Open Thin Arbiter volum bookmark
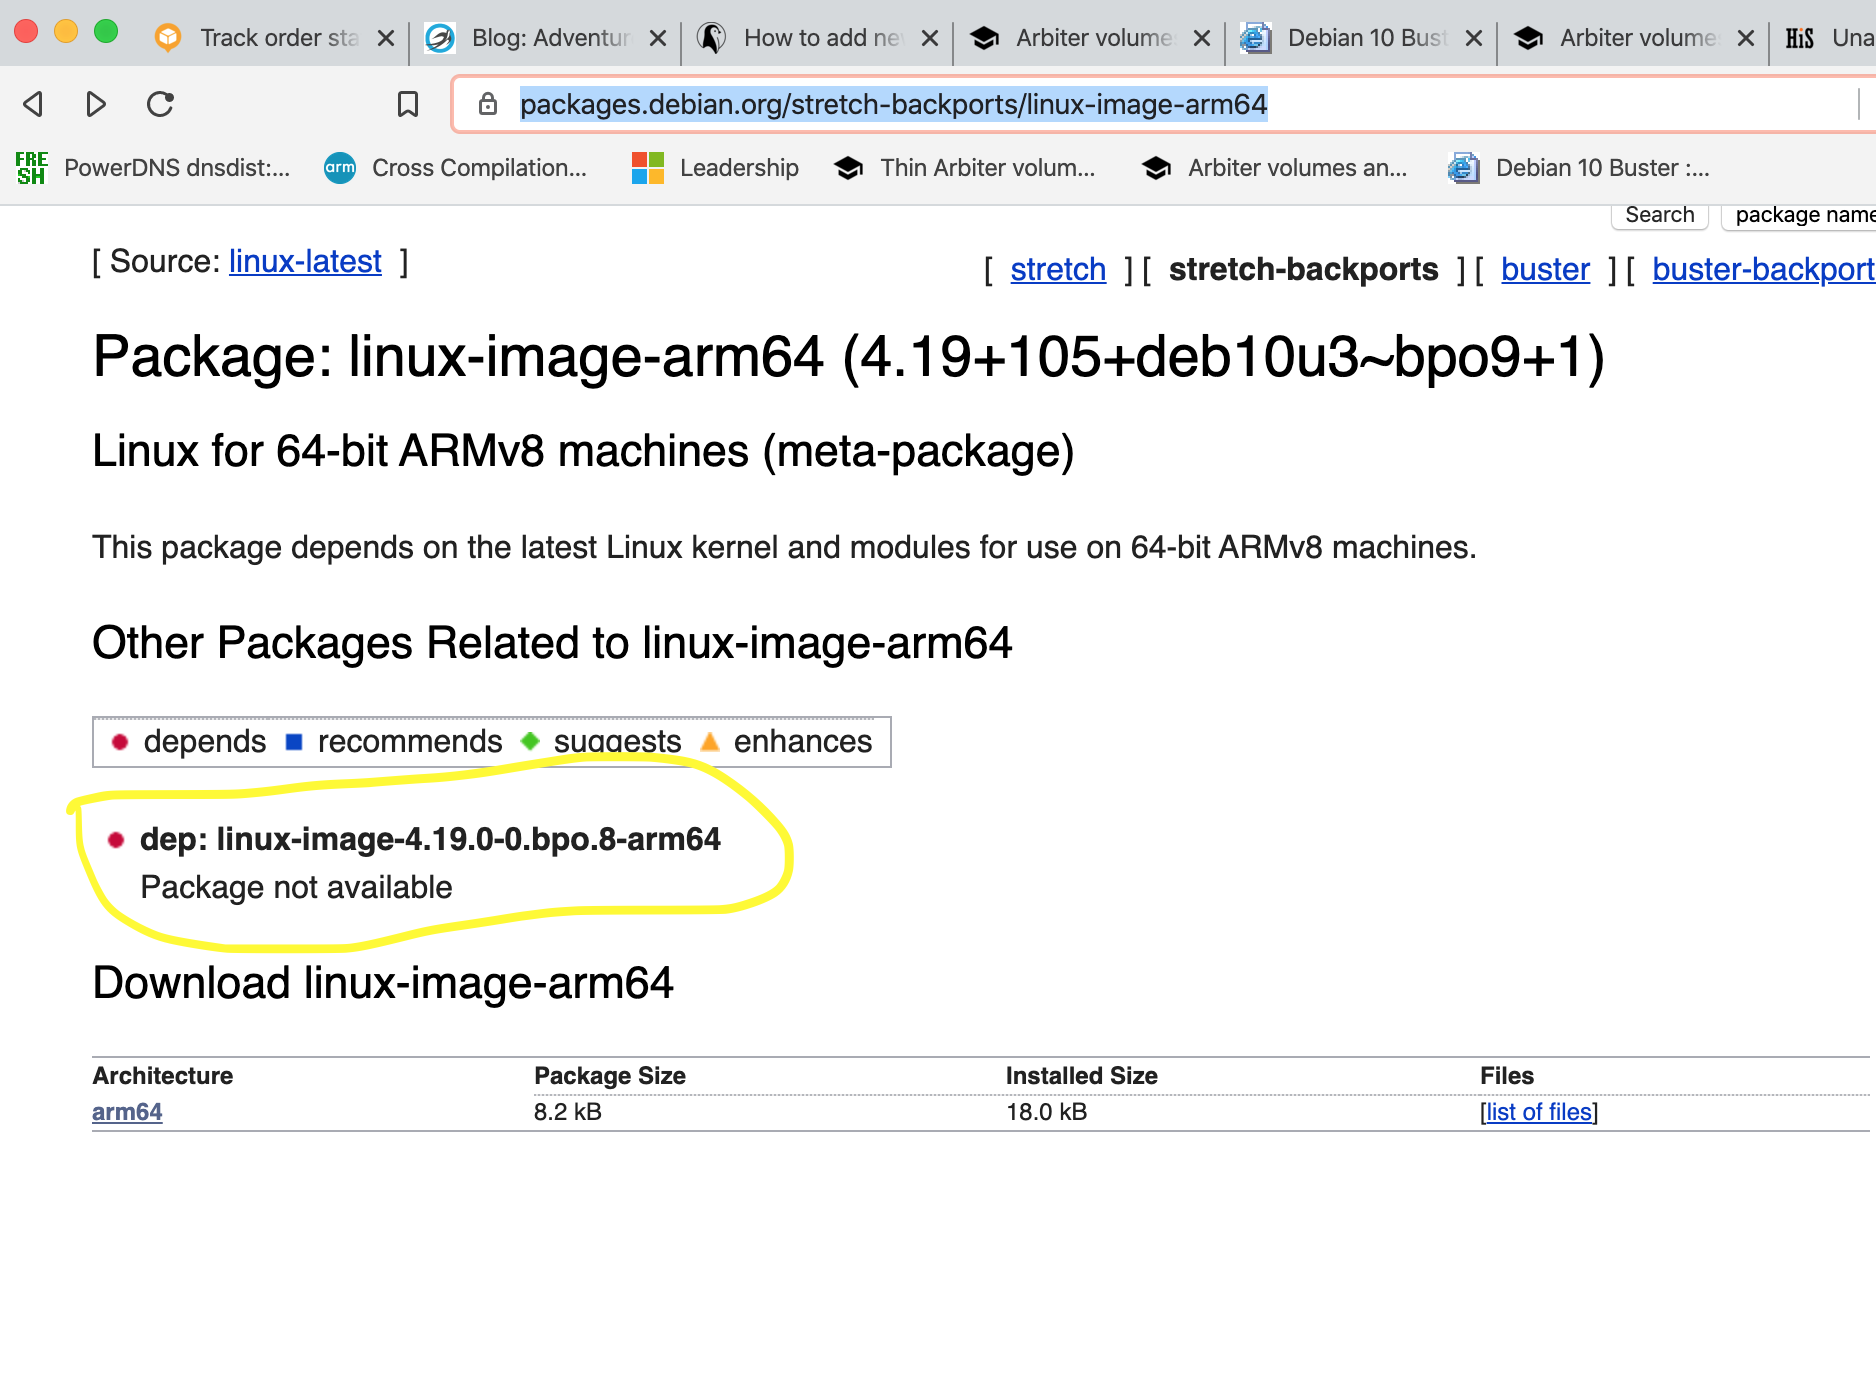This screenshot has height=1392, width=1876. [965, 168]
